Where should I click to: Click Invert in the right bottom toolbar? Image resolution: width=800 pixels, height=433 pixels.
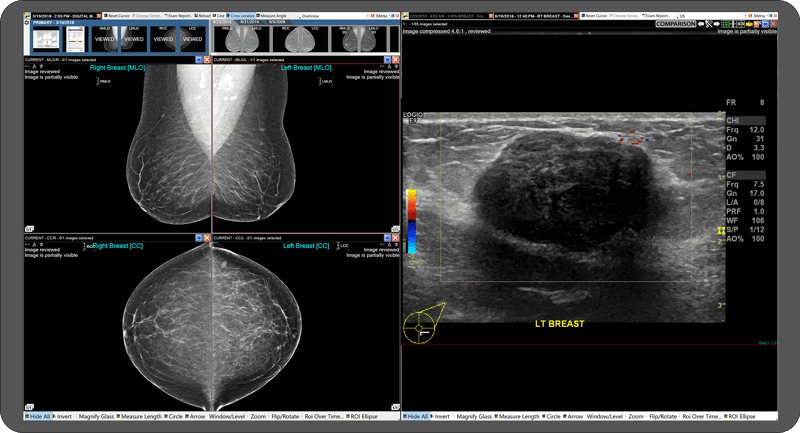coord(441,417)
